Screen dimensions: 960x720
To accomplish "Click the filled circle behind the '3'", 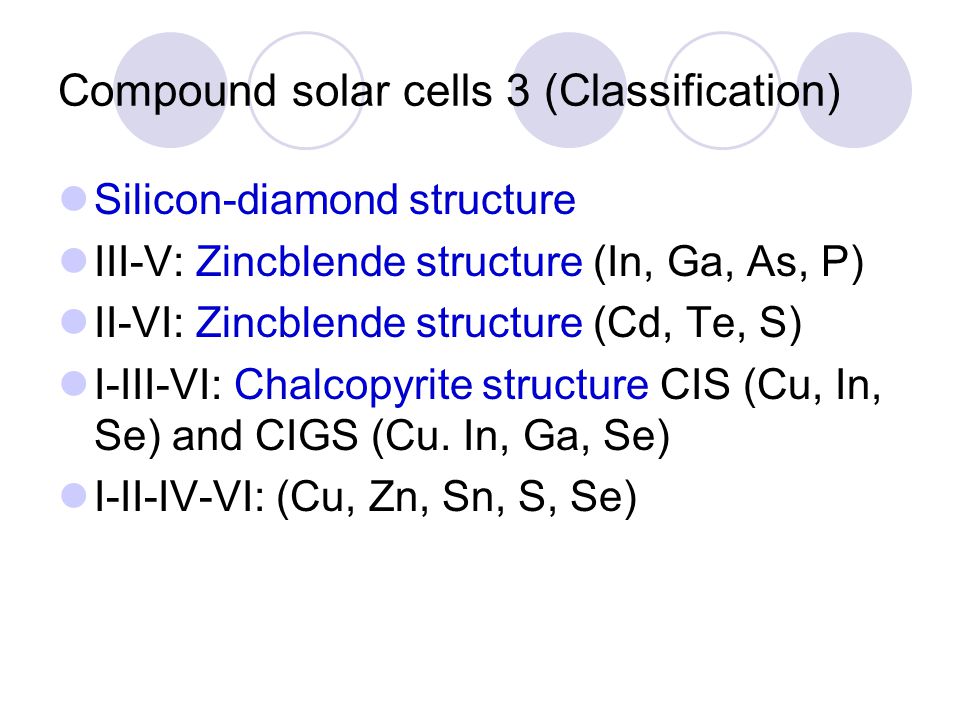I will tap(569, 90).
